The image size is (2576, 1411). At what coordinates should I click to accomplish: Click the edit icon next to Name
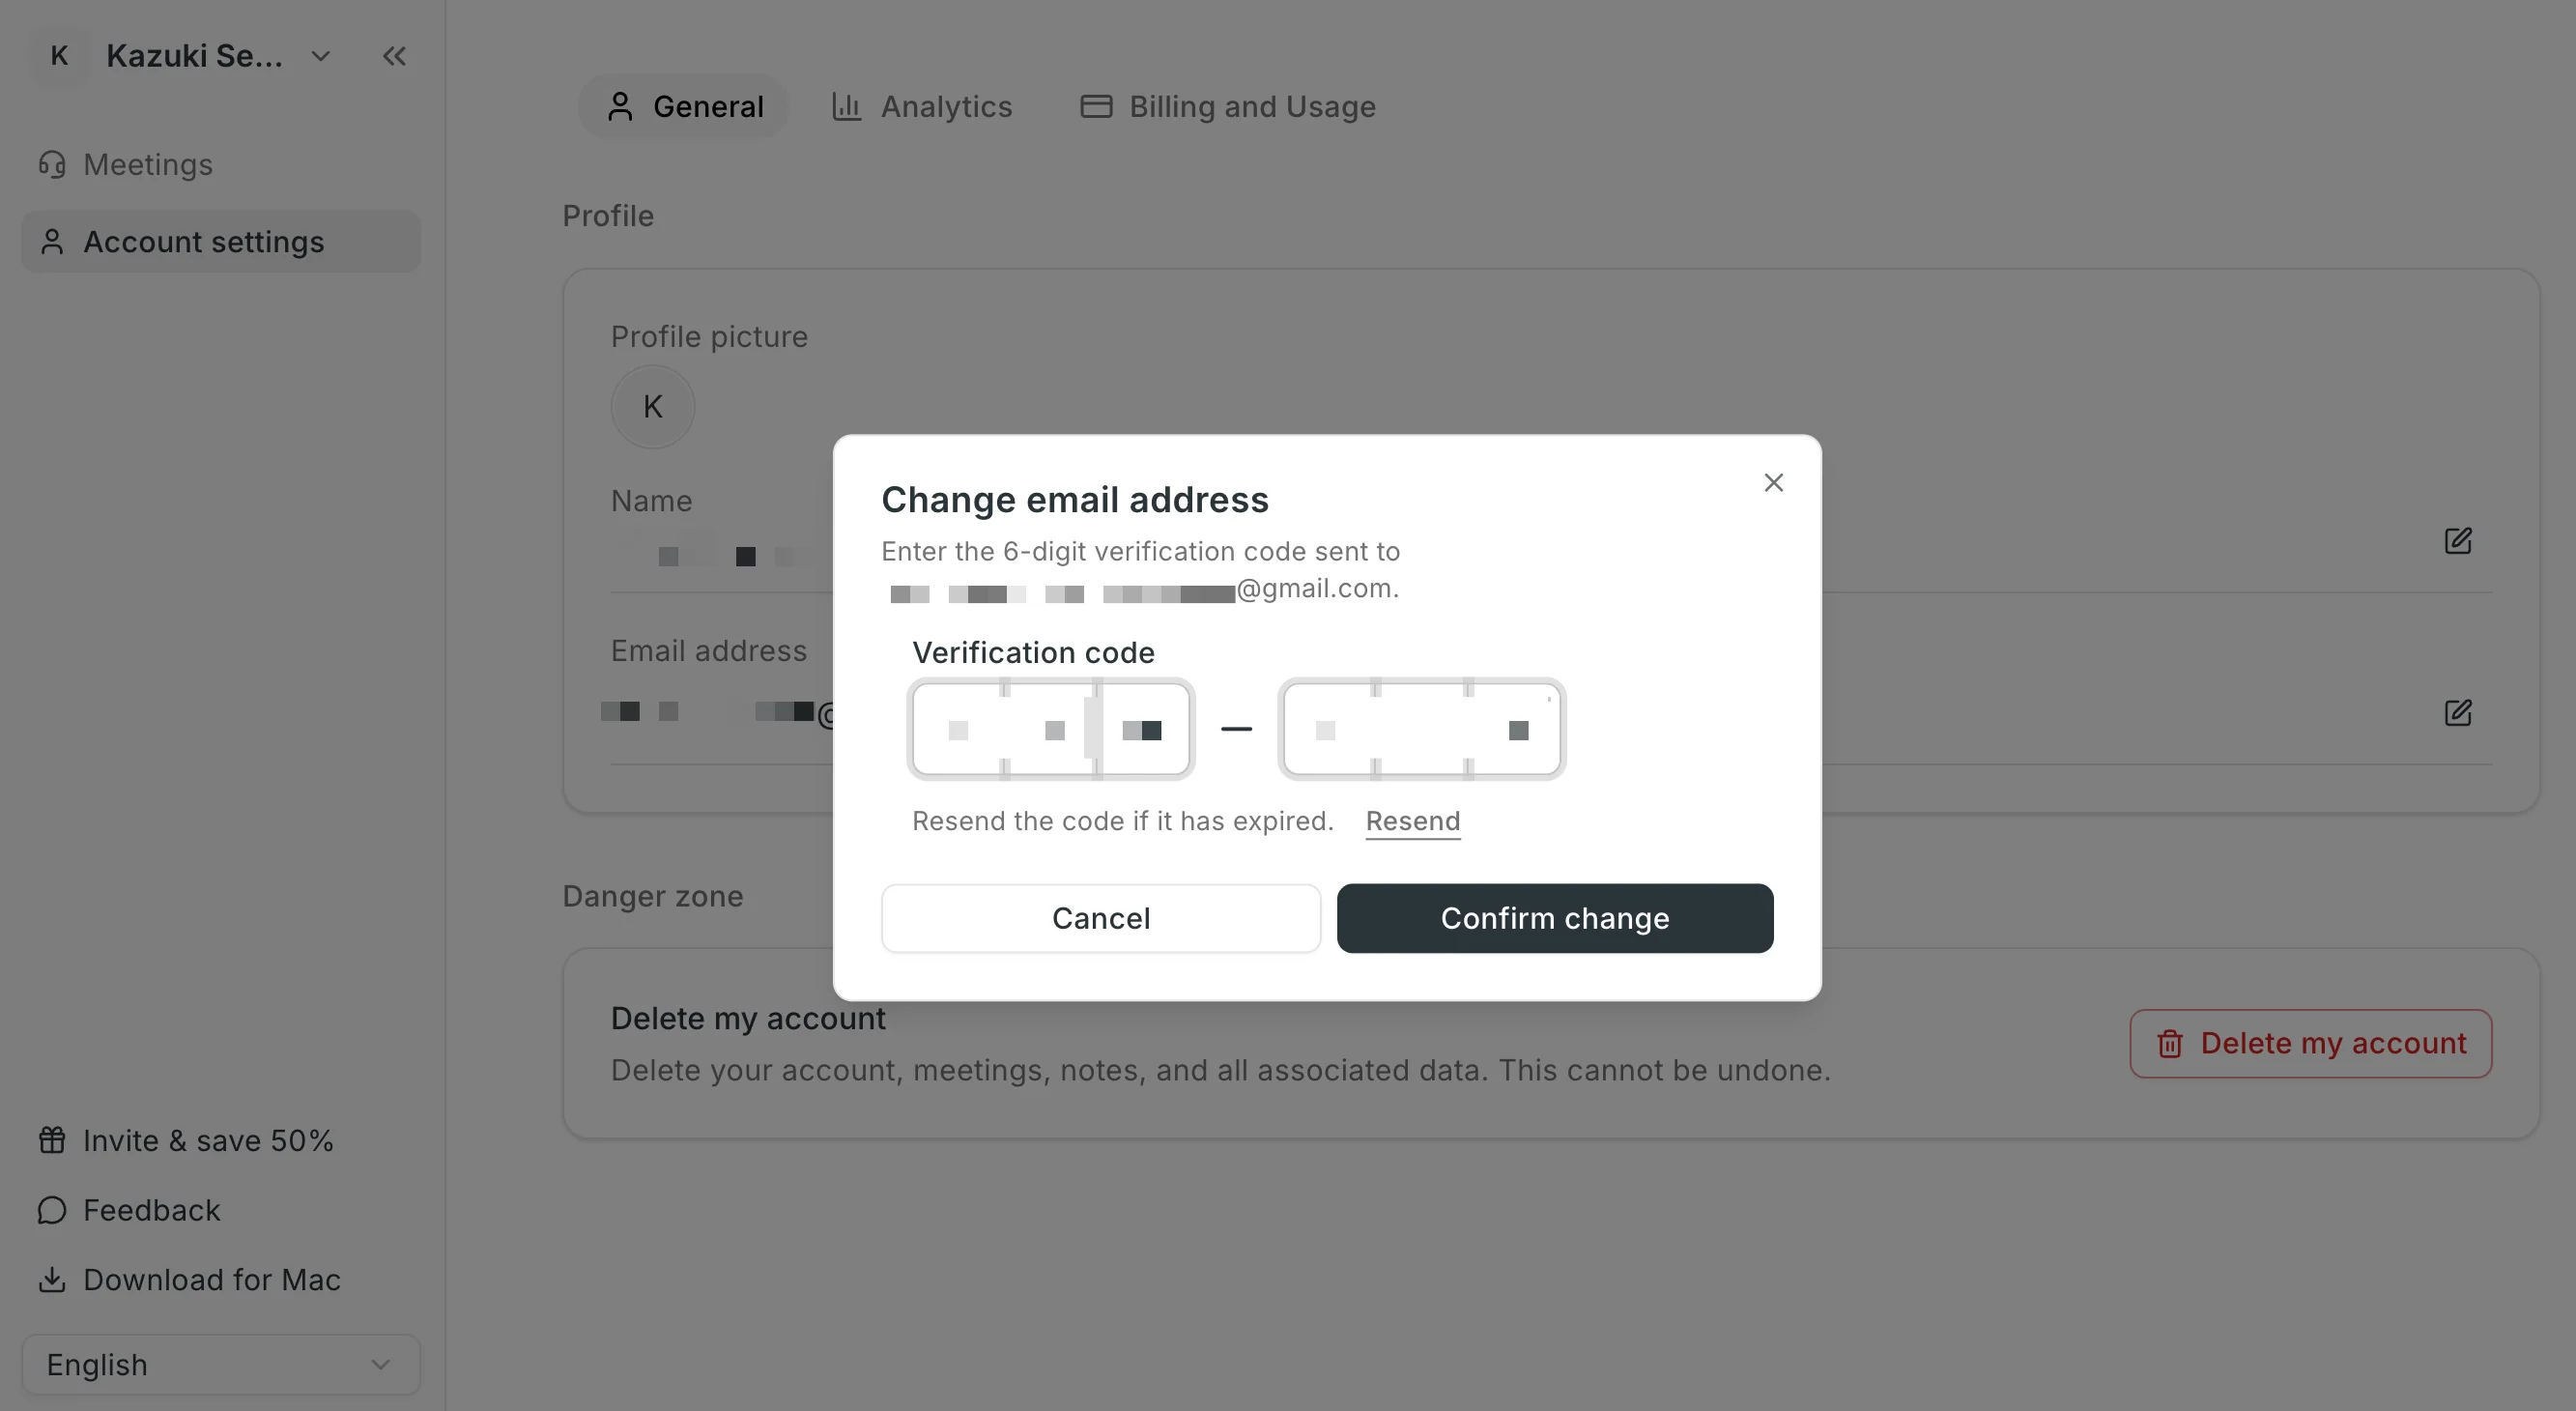(x=2458, y=541)
